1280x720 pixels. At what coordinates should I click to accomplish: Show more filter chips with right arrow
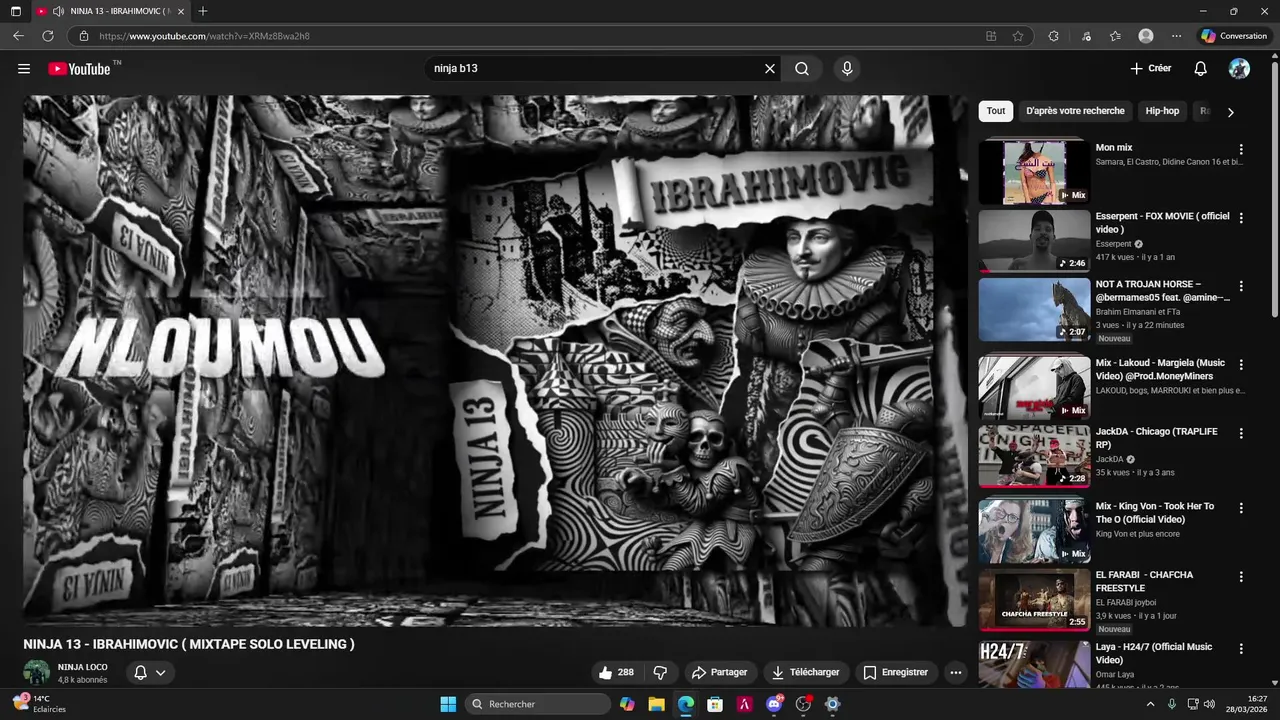tap(1231, 112)
